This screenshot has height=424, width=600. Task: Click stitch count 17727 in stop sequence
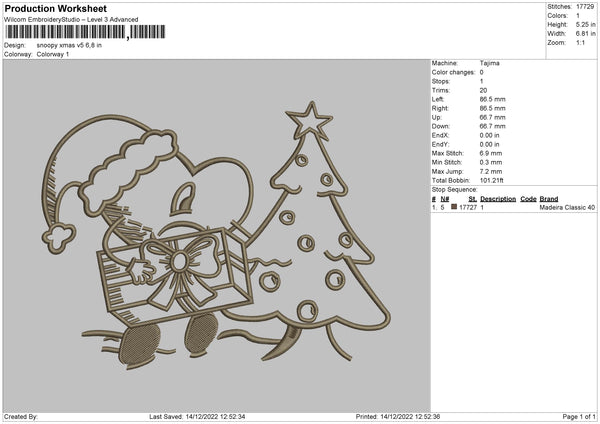[x=468, y=207]
